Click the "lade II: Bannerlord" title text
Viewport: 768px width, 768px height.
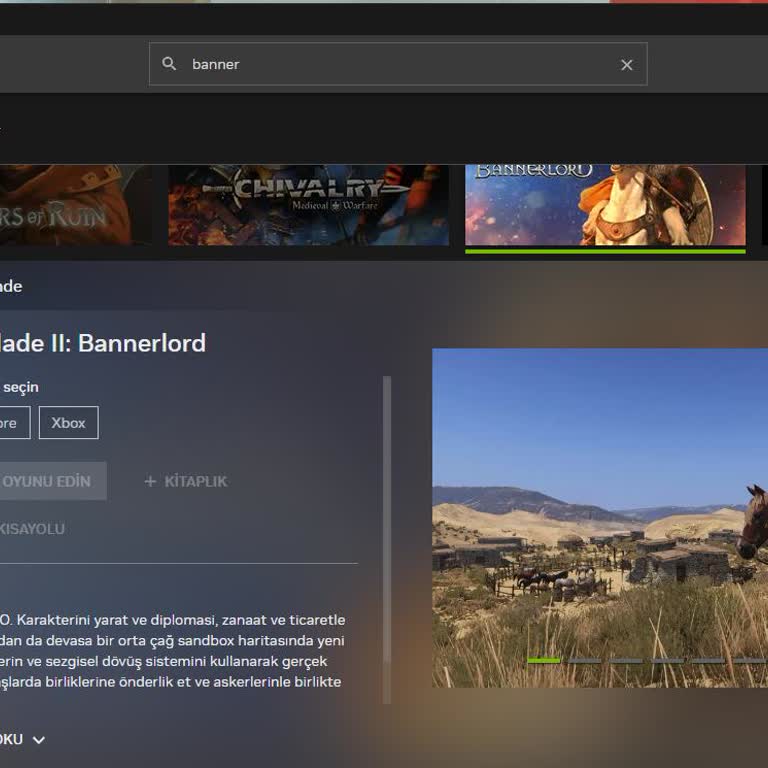click(x=103, y=343)
